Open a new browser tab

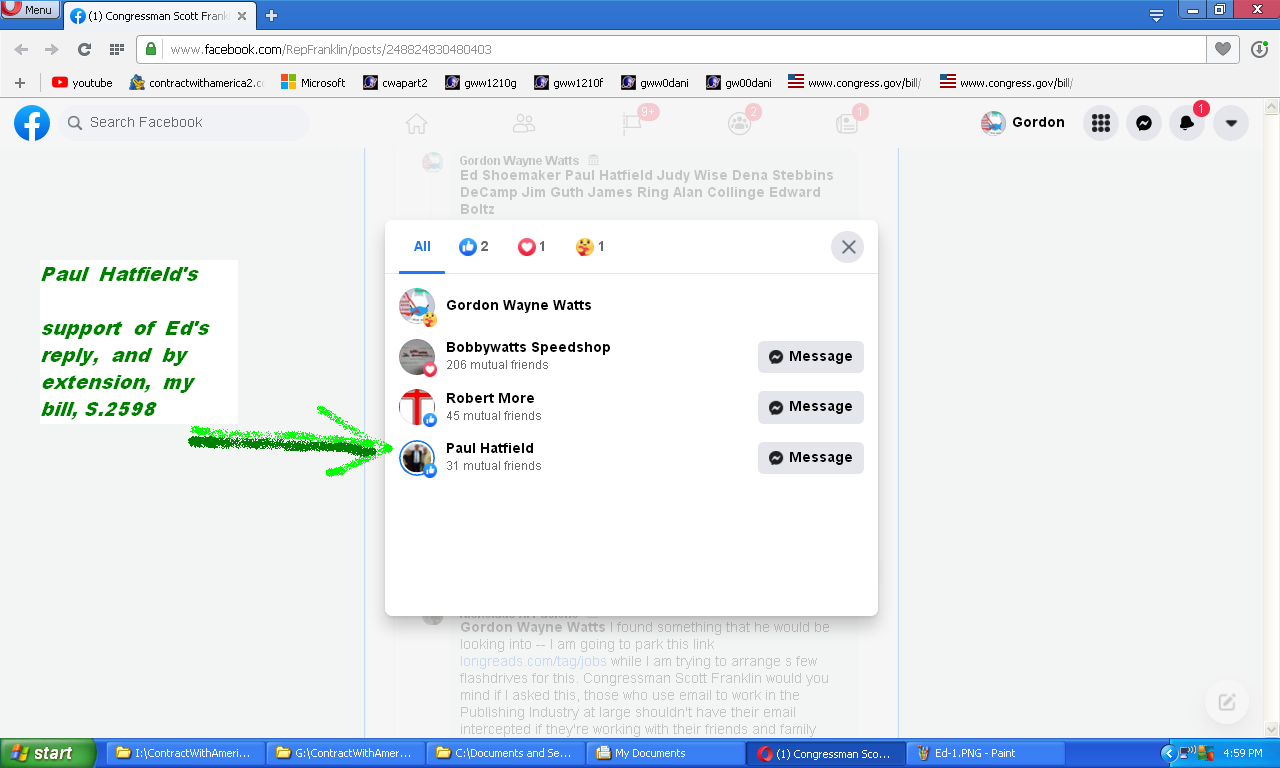coord(271,15)
